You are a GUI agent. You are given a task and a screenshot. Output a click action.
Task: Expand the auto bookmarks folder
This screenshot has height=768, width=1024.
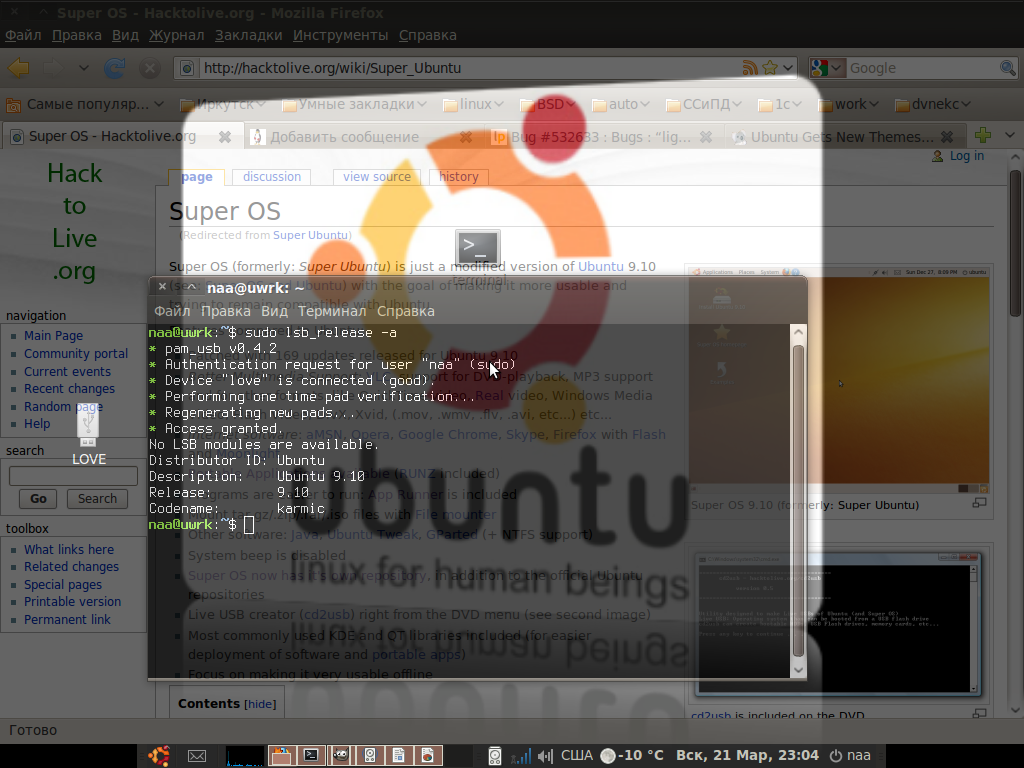coord(620,104)
